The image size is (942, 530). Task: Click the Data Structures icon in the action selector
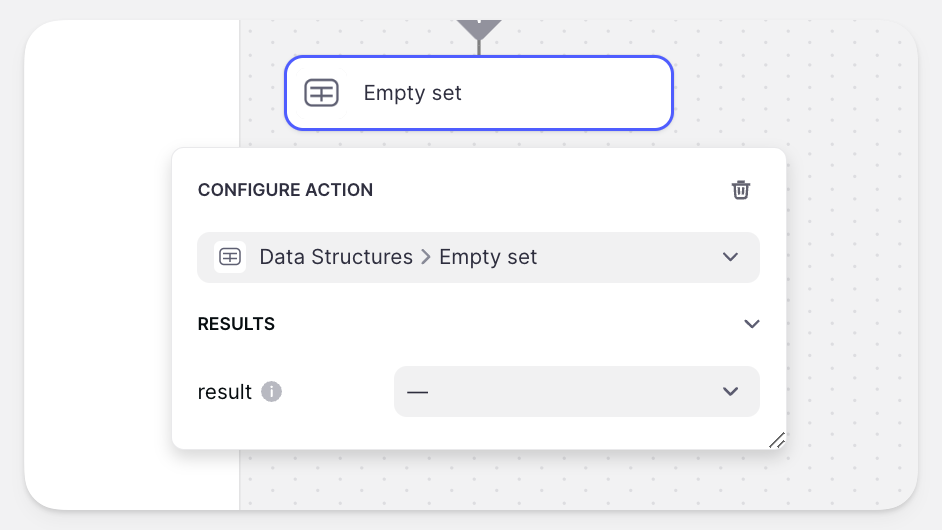coord(230,257)
